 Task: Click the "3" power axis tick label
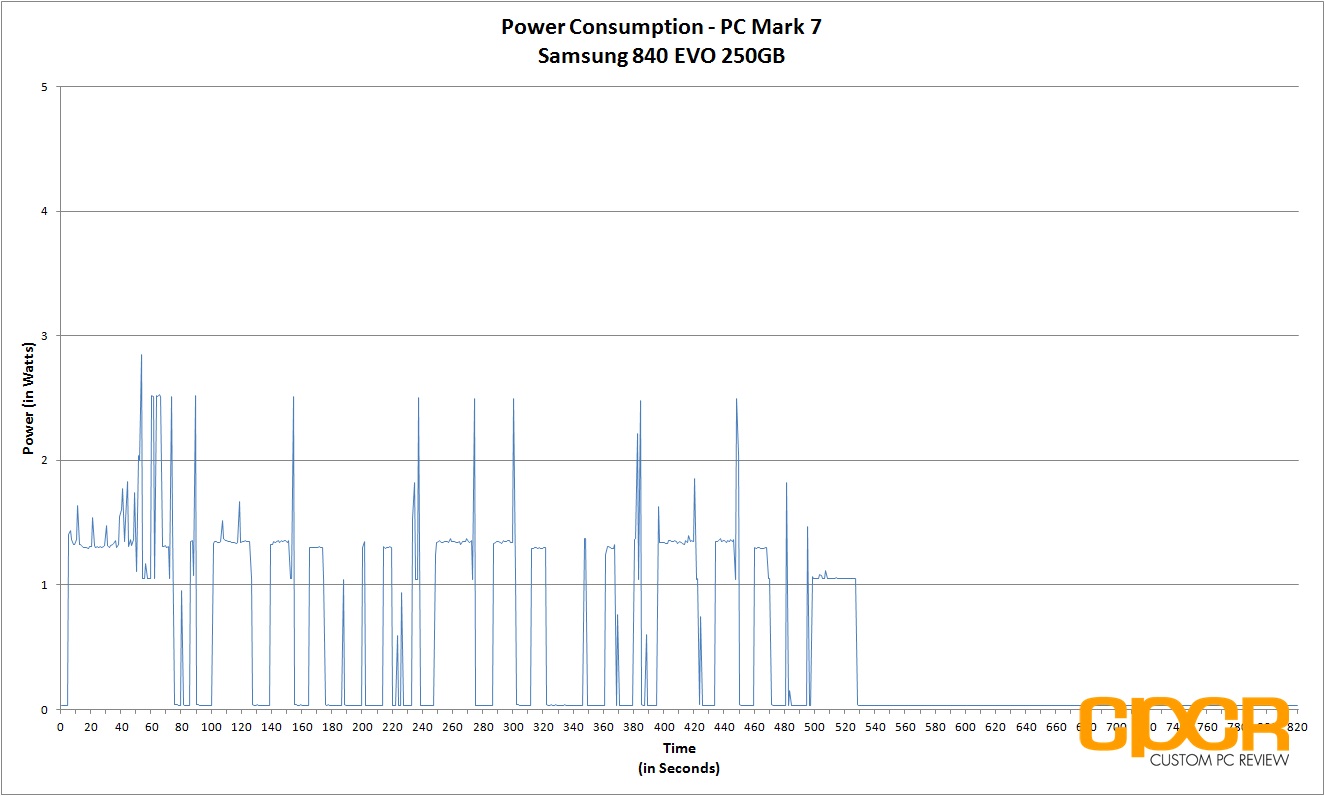pyautogui.click(x=44, y=336)
